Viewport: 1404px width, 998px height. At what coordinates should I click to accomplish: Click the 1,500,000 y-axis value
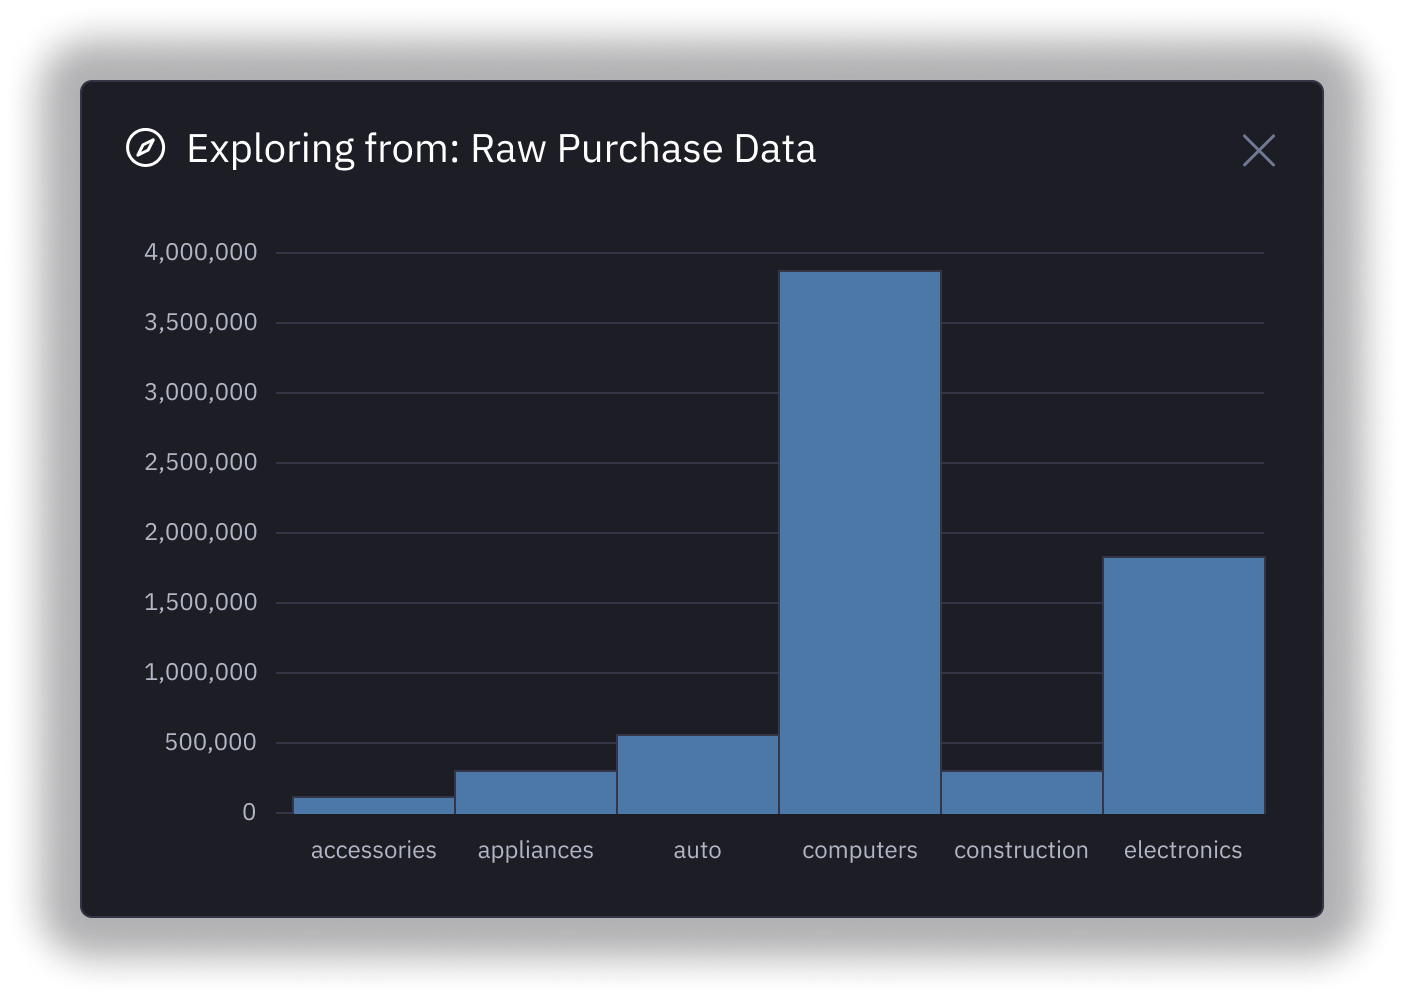click(x=201, y=602)
